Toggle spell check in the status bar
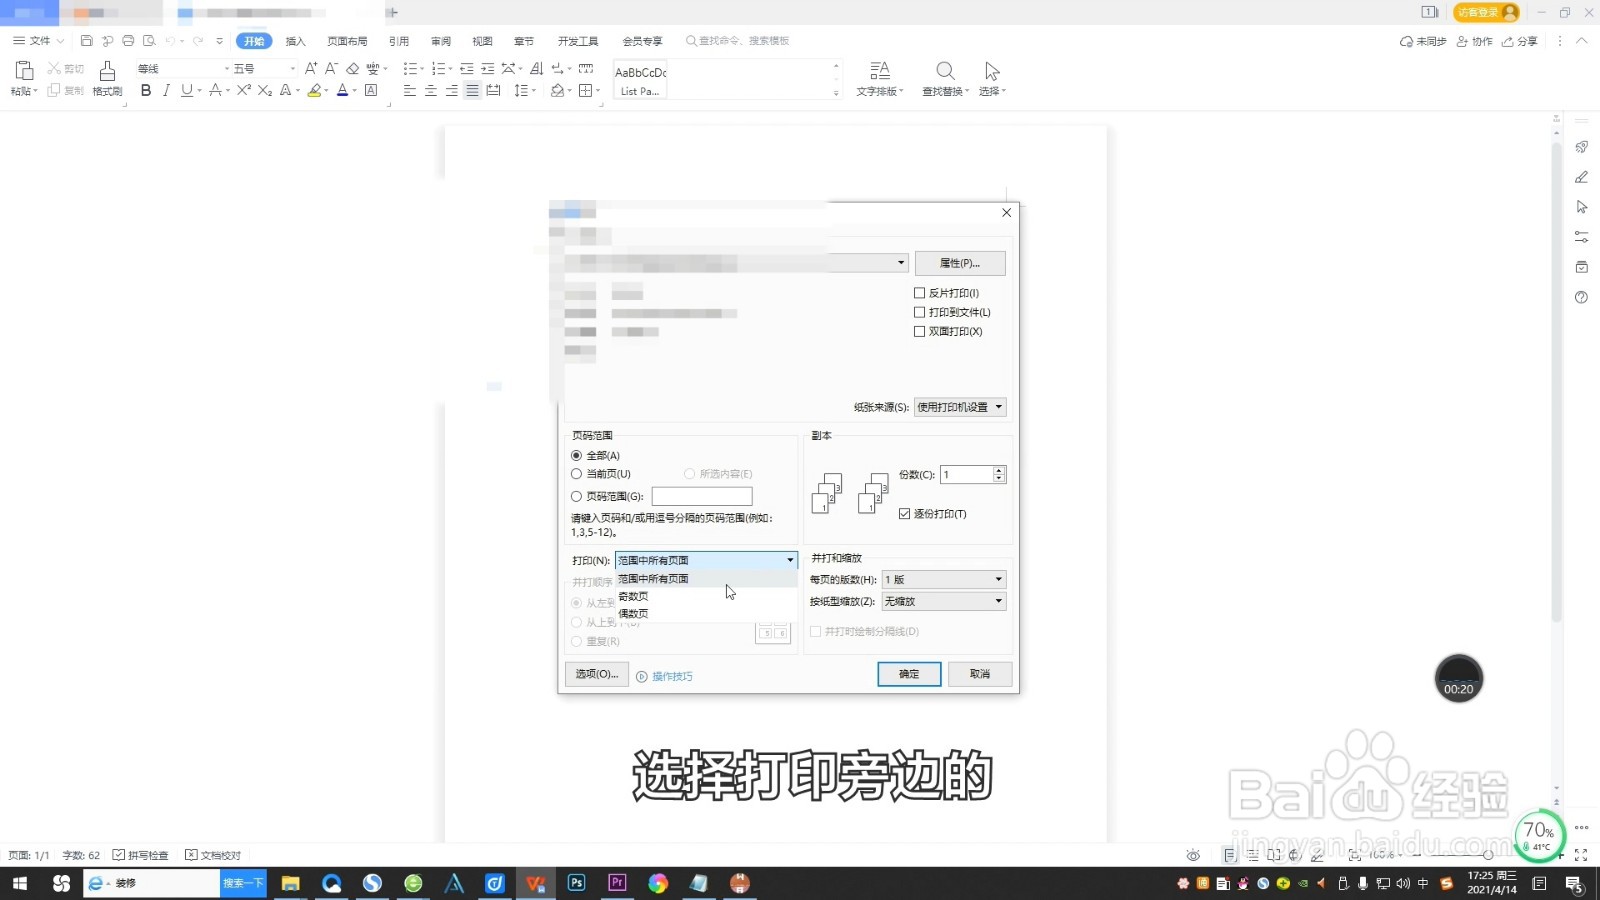 point(140,855)
